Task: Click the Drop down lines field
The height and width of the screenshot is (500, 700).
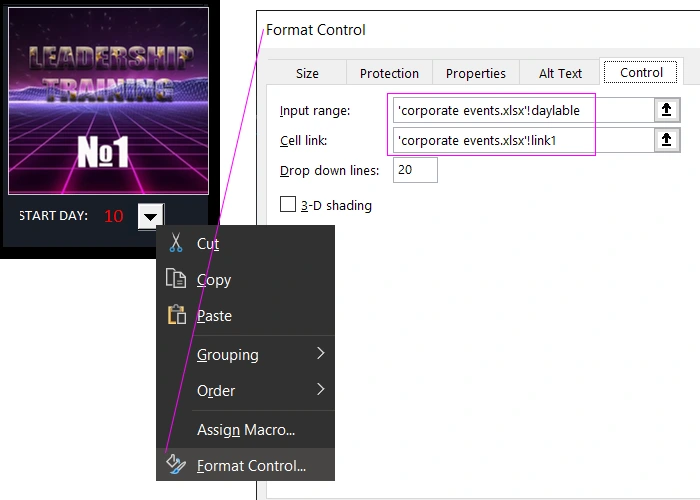Action: [415, 170]
